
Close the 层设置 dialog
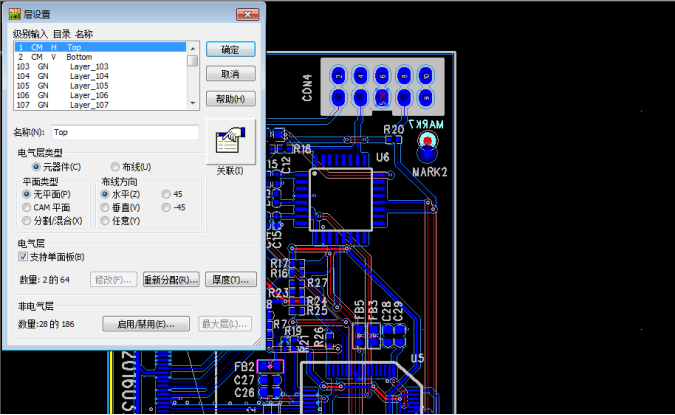[248, 14]
